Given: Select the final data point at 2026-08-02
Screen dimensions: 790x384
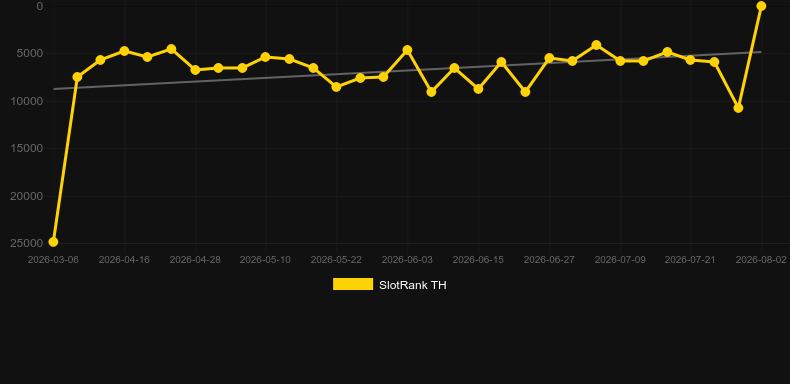Looking at the screenshot, I should (x=761, y=6).
